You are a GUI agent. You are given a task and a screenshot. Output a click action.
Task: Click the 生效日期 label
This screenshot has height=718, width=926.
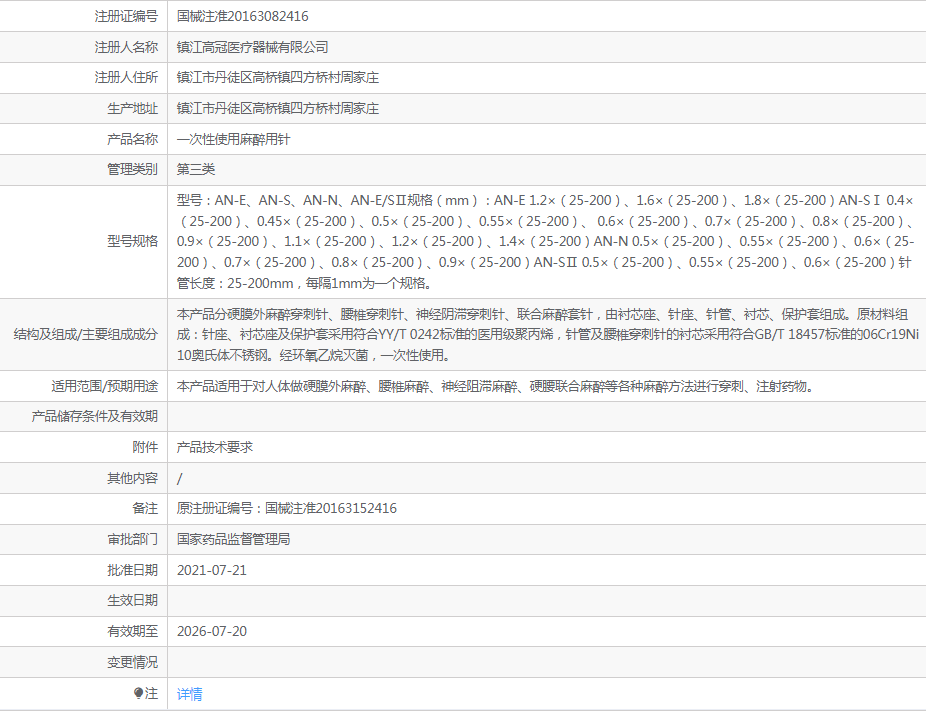coord(133,600)
